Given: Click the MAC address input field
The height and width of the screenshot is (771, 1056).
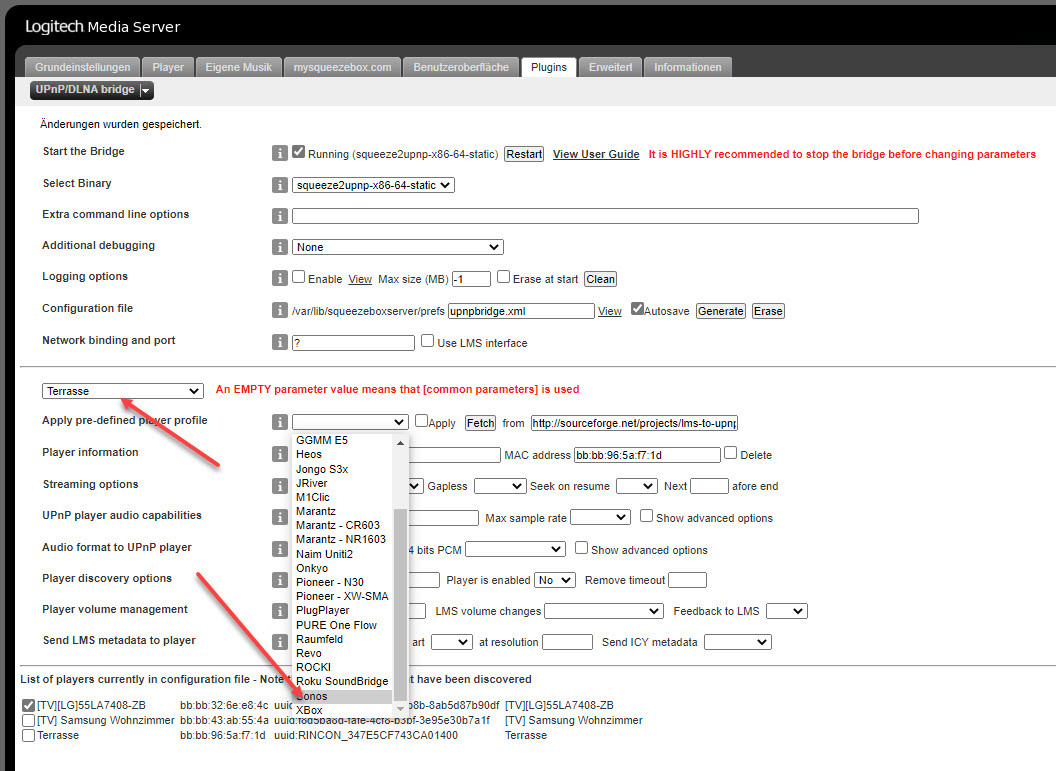Looking at the screenshot, I should pyautogui.click(x=647, y=455).
